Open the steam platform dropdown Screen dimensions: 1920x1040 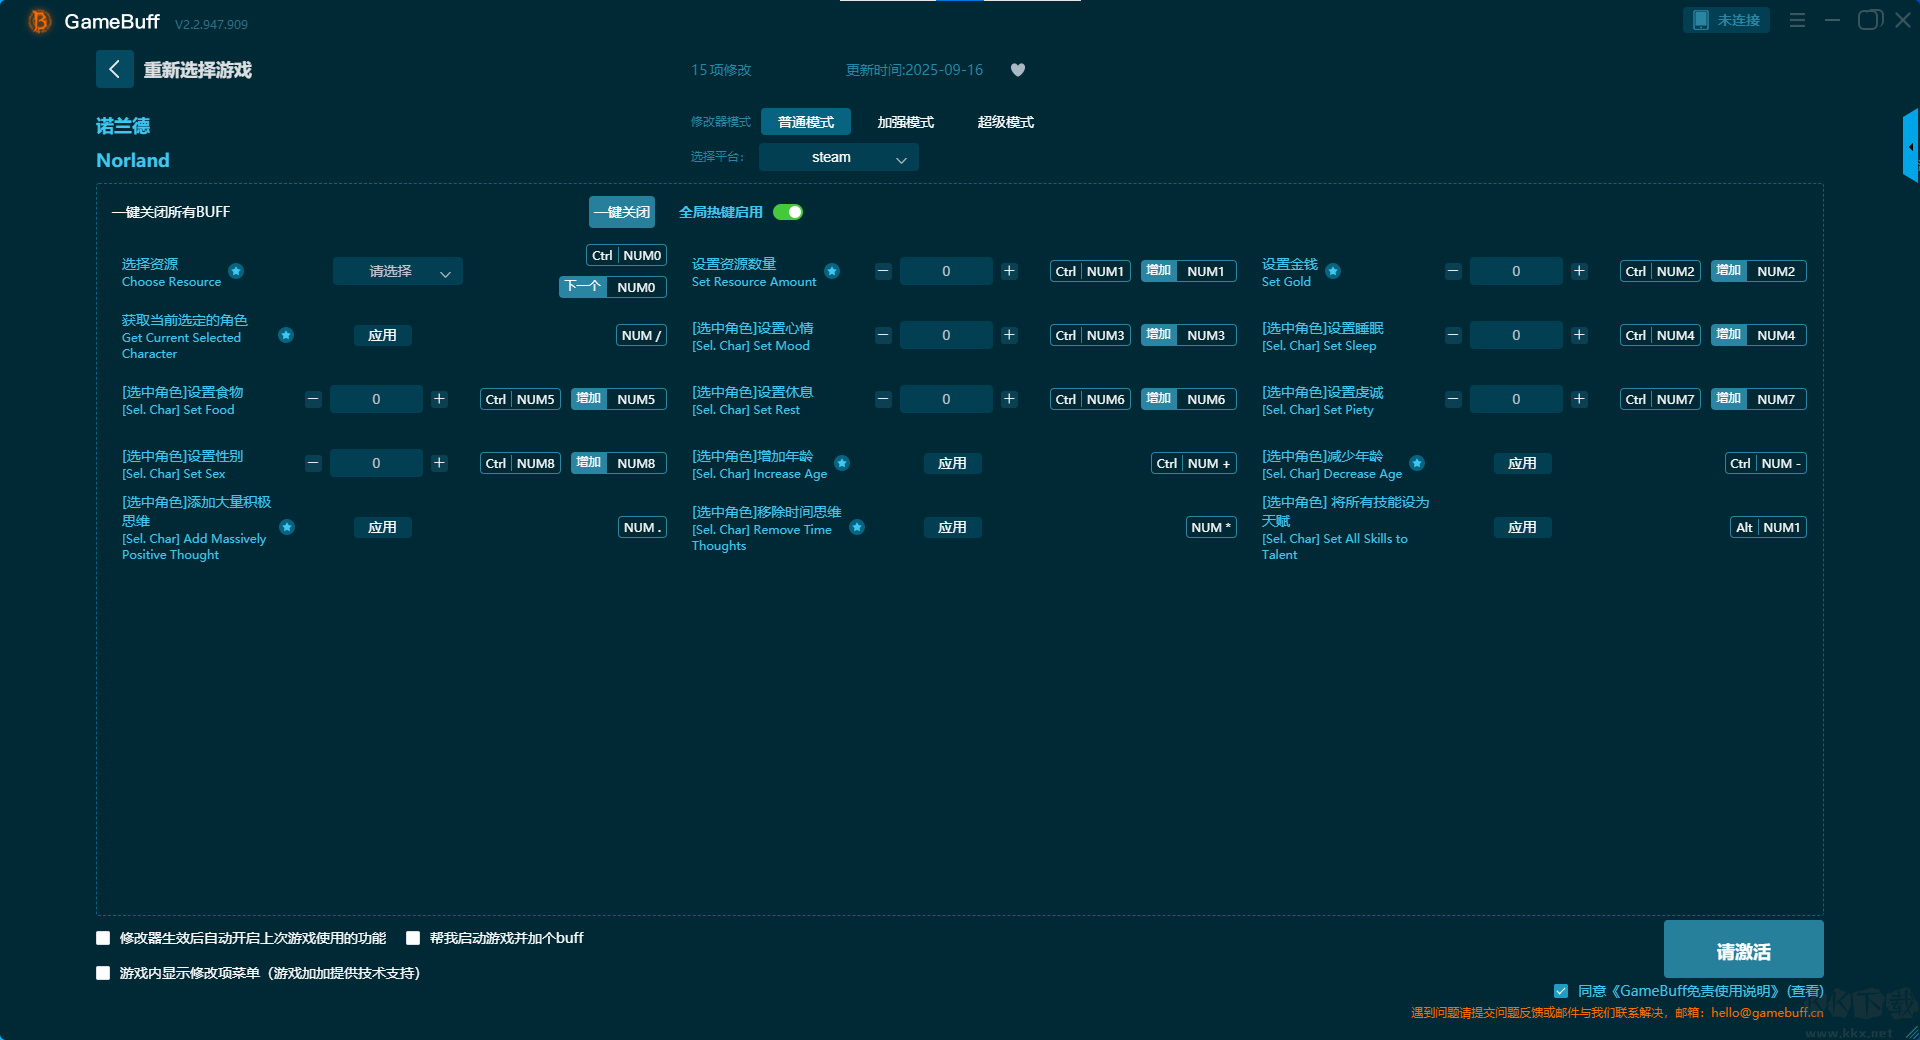(839, 157)
